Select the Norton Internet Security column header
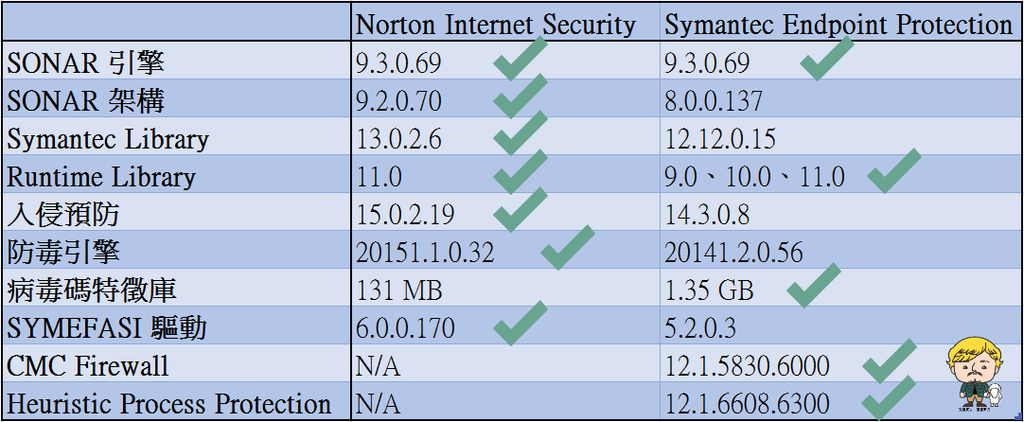 tap(496, 24)
